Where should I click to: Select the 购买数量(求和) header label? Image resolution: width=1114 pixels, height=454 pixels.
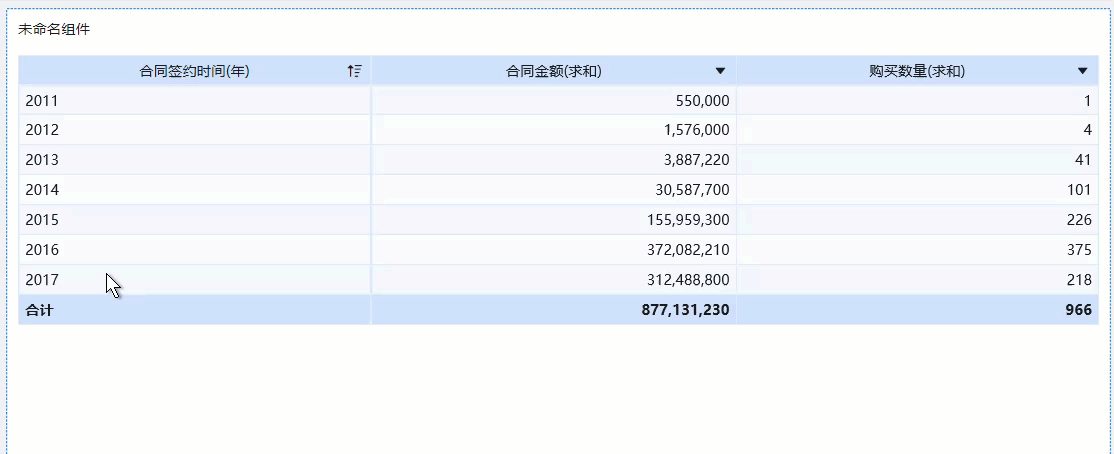click(917, 71)
